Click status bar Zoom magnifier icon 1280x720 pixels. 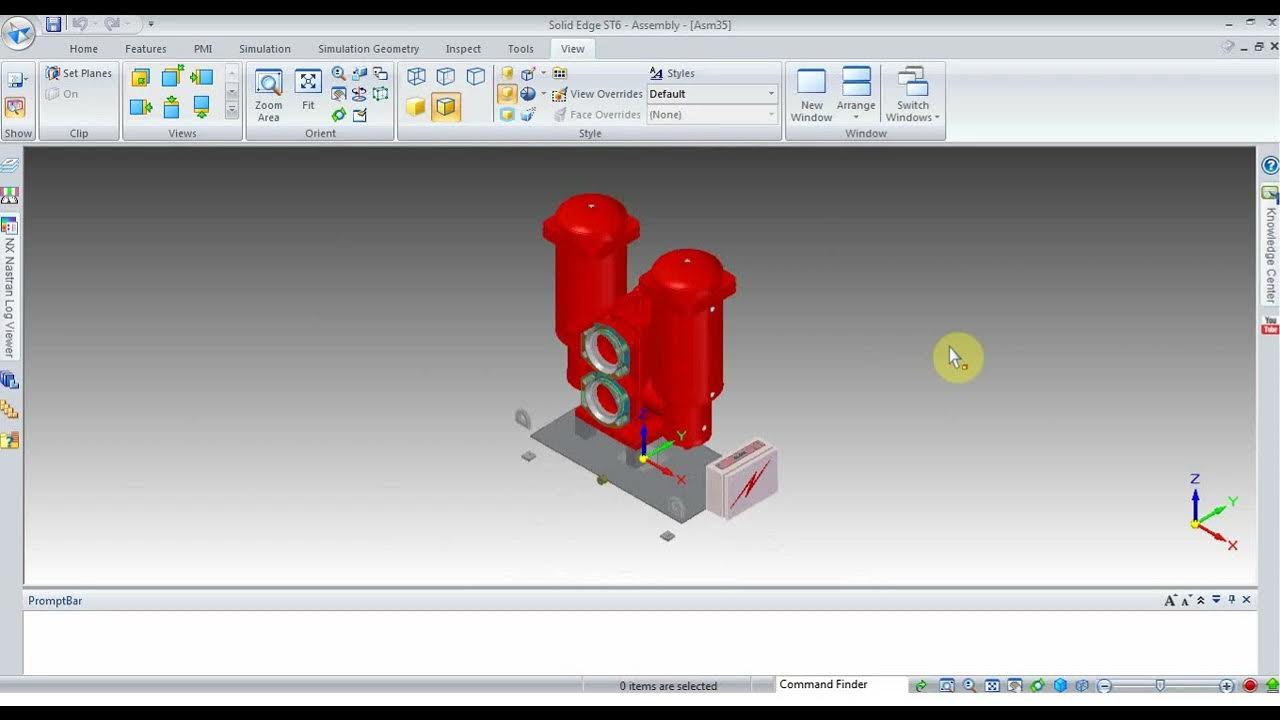pos(970,686)
